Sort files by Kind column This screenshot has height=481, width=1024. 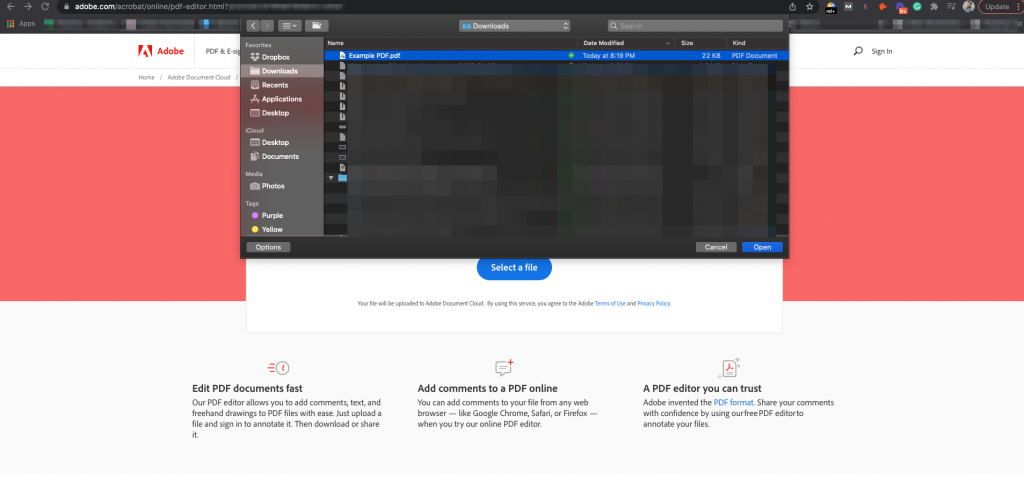[x=739, y=43]
